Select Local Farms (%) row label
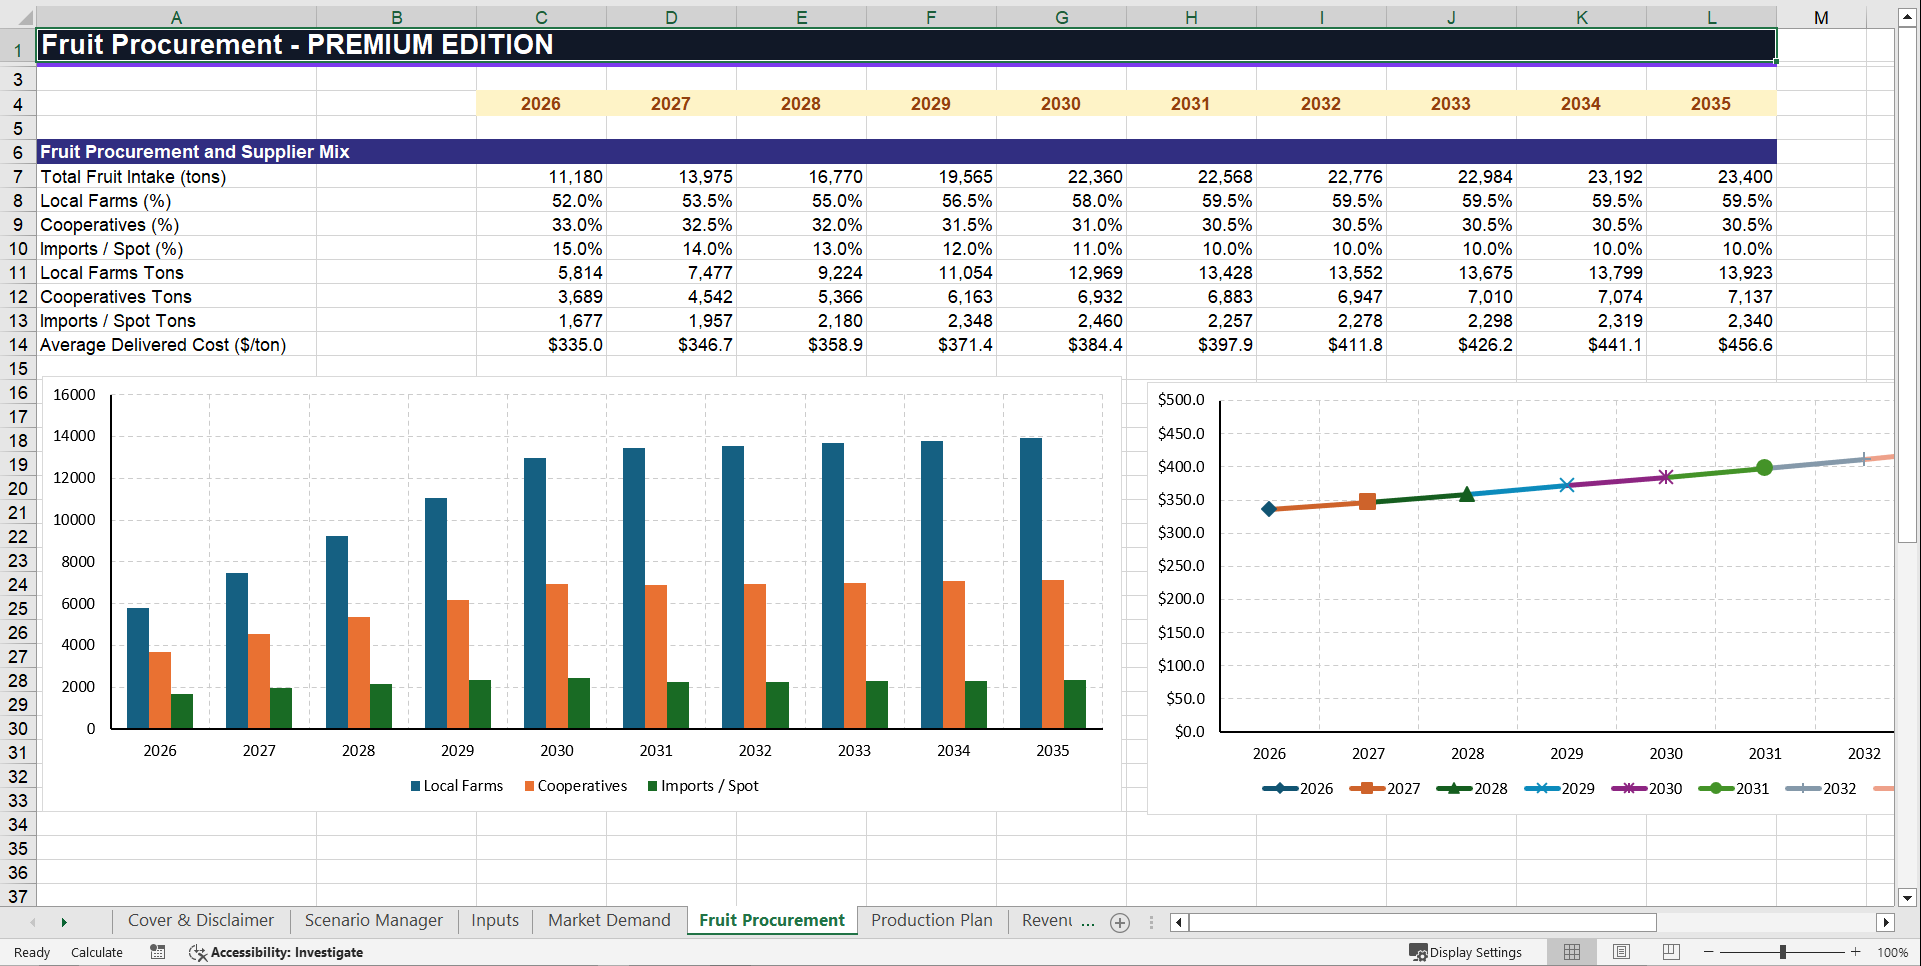1921x966 pixels. click(176, 201)
